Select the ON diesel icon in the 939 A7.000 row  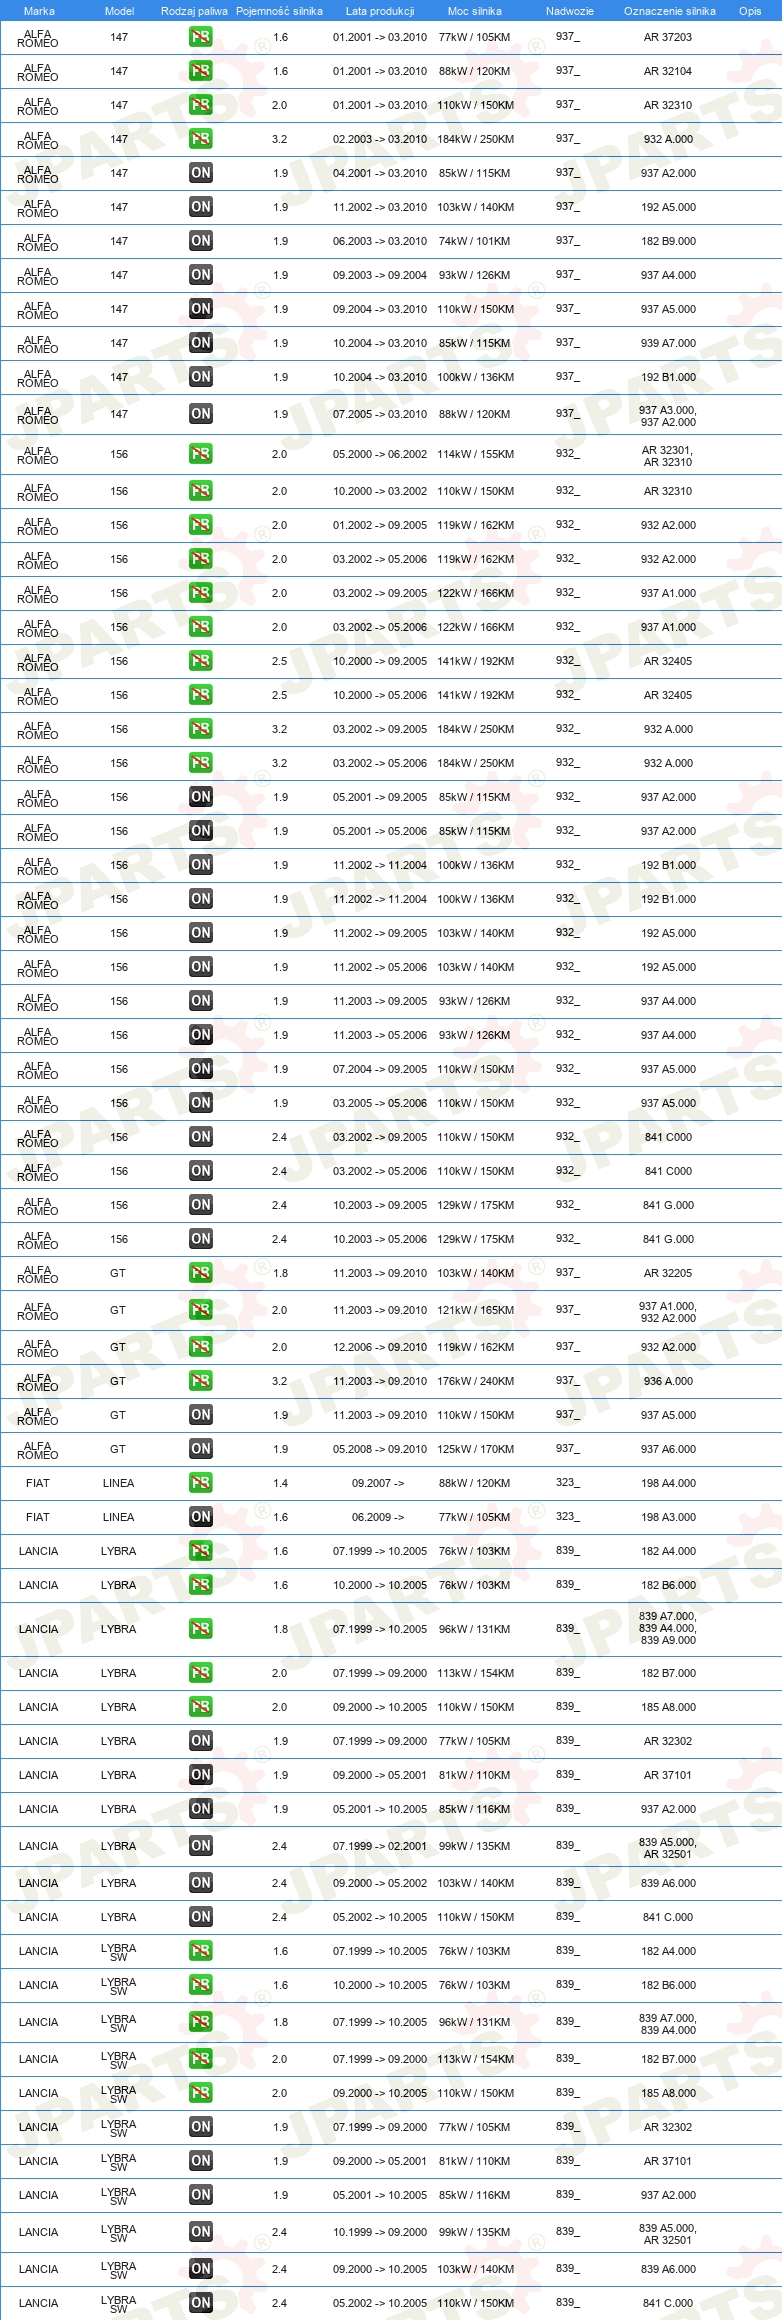click(x=200, y=343)
